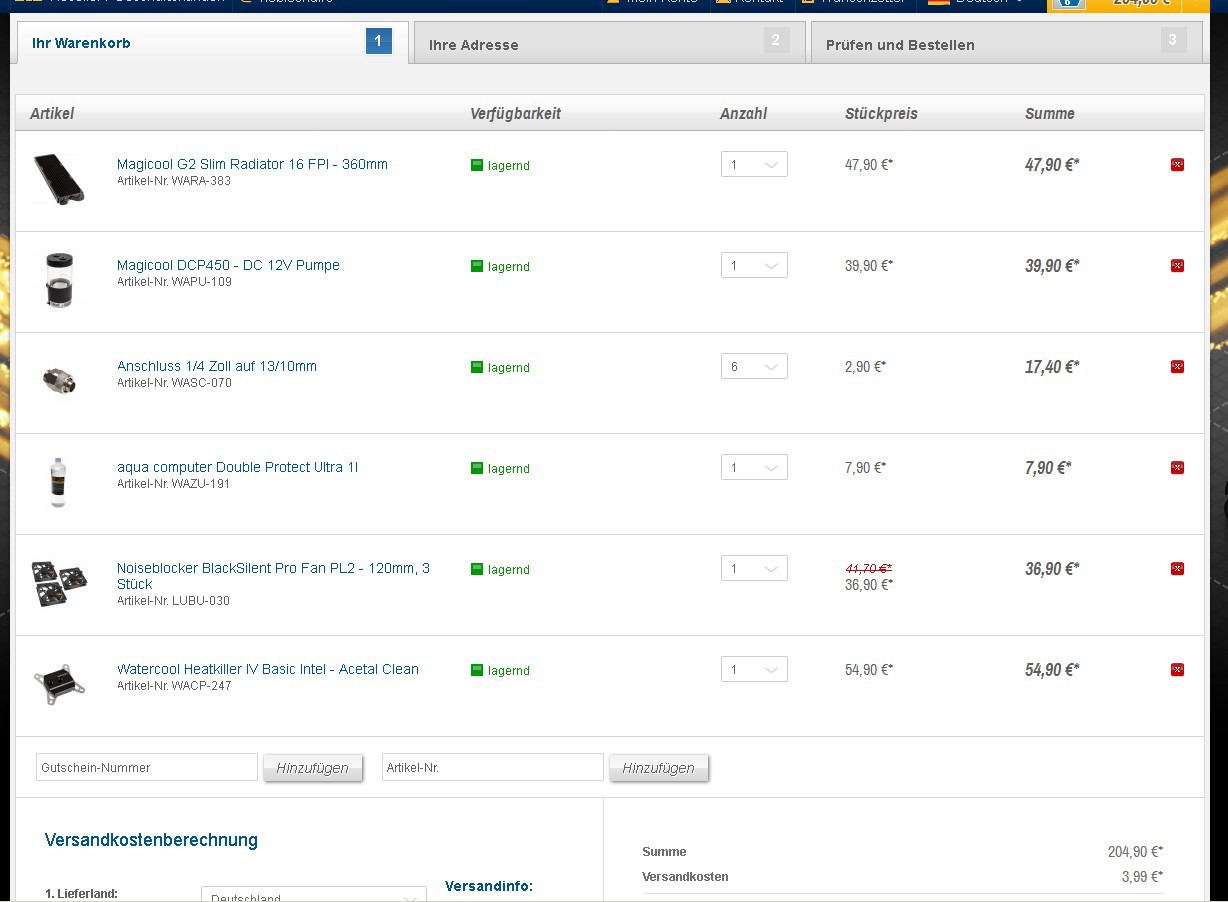Image resolution: width=1228 pixels, height=902 pixels.
Task: Change quantity of Double Protect Ultra 1l
Action: pyautogui.click(x=754, y=468)
